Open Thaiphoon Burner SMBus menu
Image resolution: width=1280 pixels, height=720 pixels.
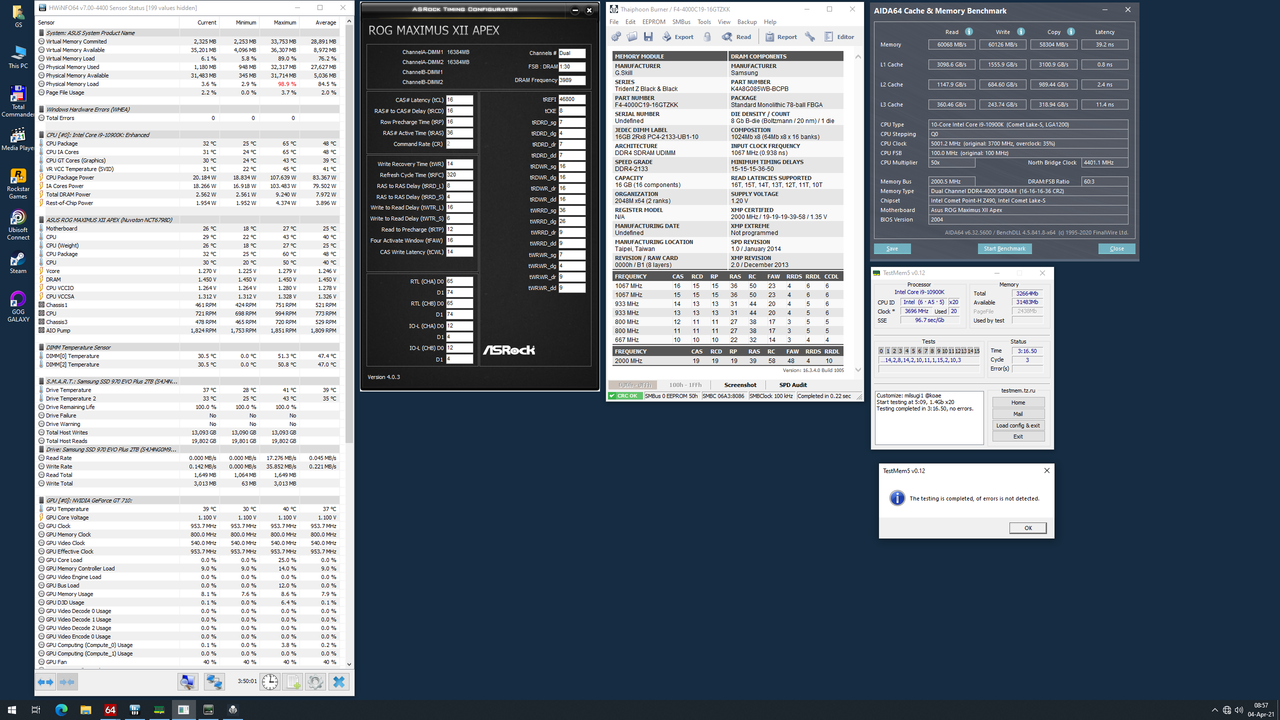pyautogui.click(x=681, y=21)
